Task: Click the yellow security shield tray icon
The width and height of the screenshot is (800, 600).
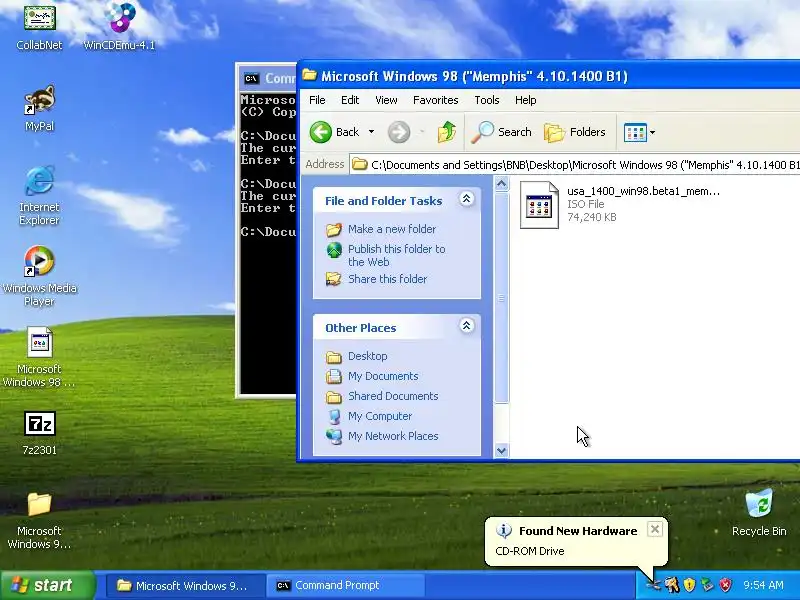Action: pyautogui.click(x=689, y=585)
